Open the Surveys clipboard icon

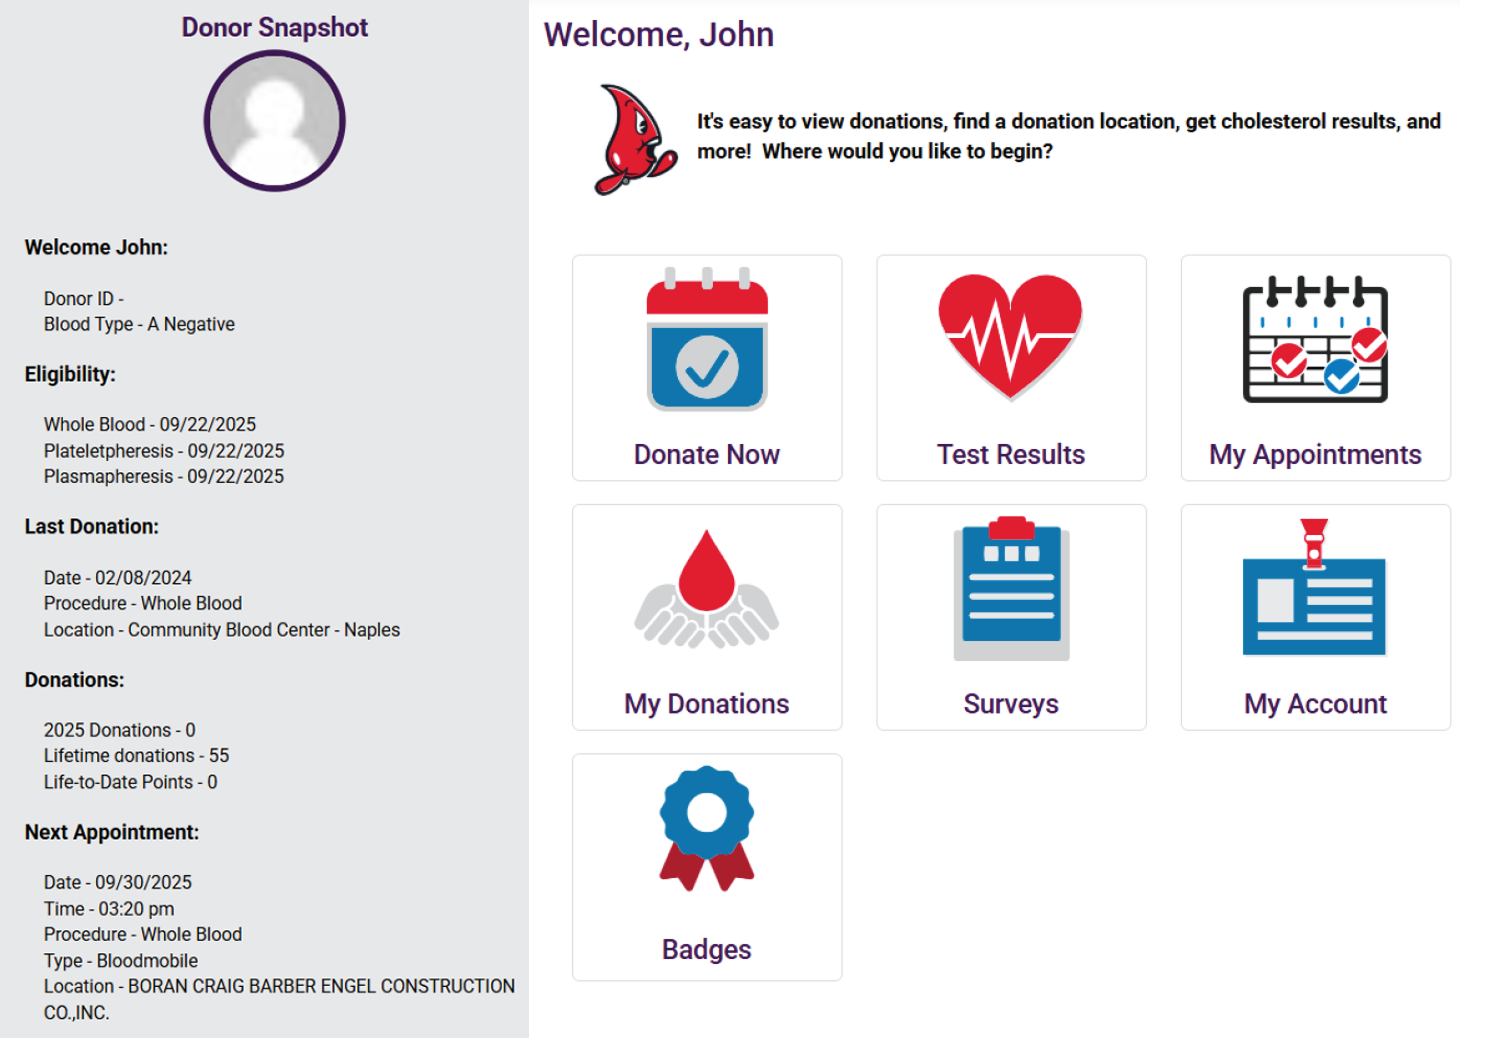pyautogui.click(x=1010, y=589)
